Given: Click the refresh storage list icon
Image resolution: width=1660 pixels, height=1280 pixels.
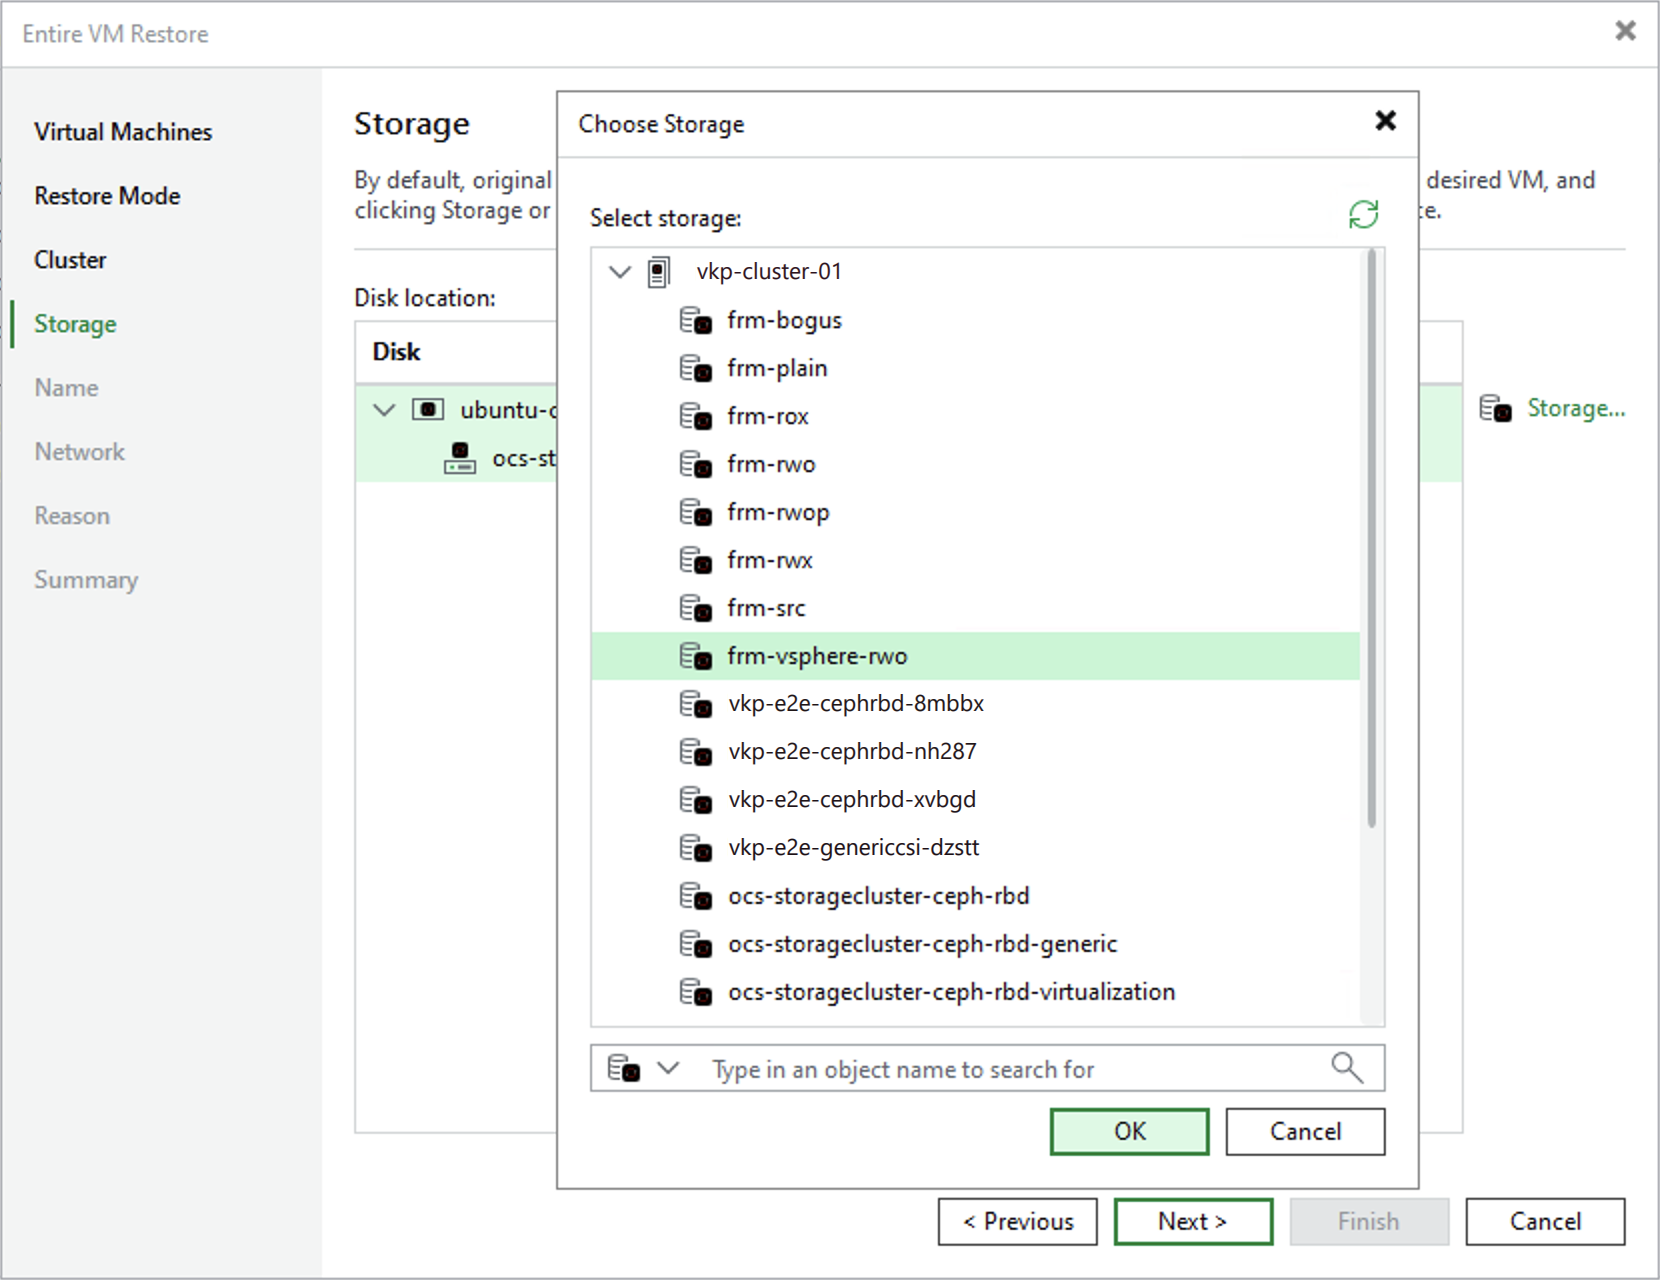Looking at the screenshot, I should pos(1363,214).
